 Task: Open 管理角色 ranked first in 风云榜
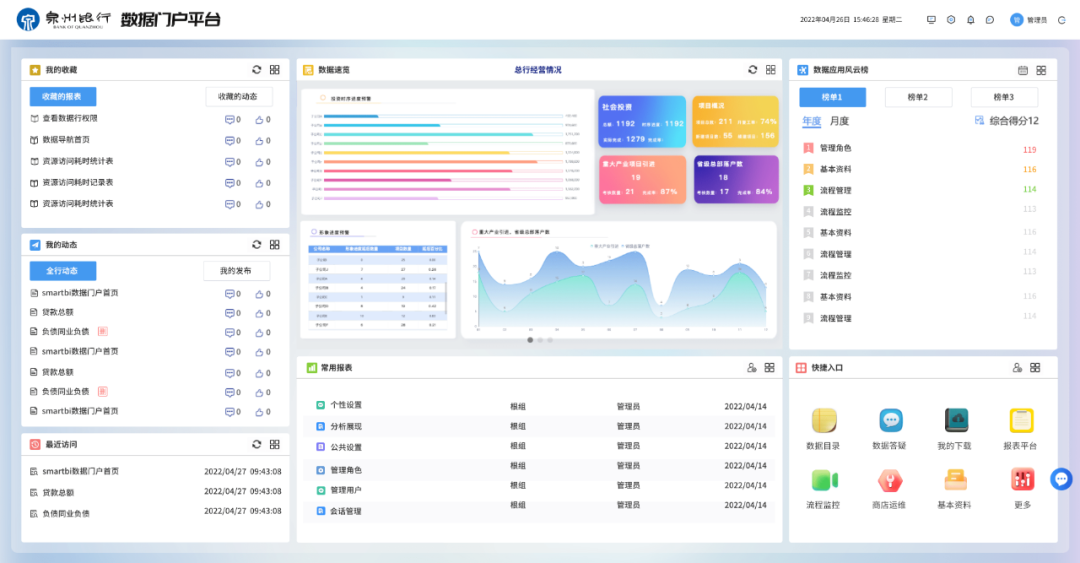(x=835, y=148)
